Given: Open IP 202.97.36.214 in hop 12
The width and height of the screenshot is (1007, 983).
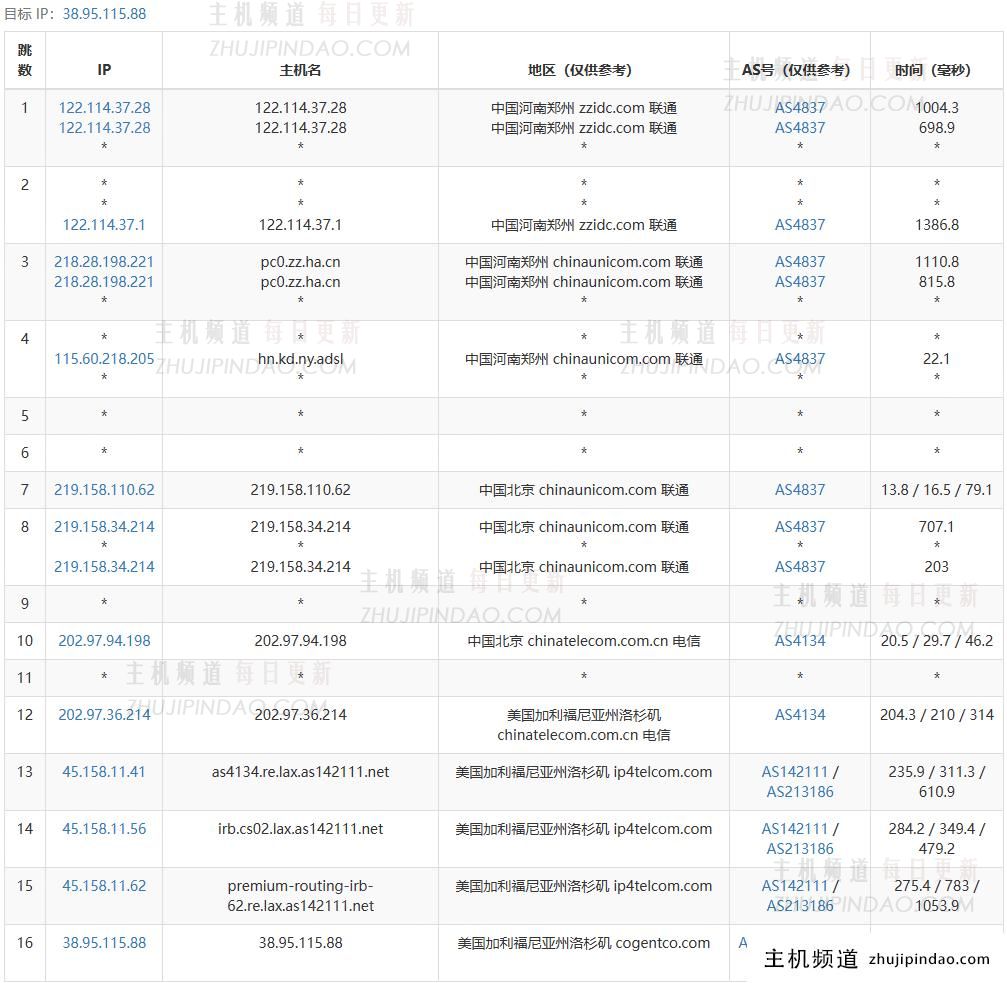Looking at the screenshot, I should click(104, 715).
